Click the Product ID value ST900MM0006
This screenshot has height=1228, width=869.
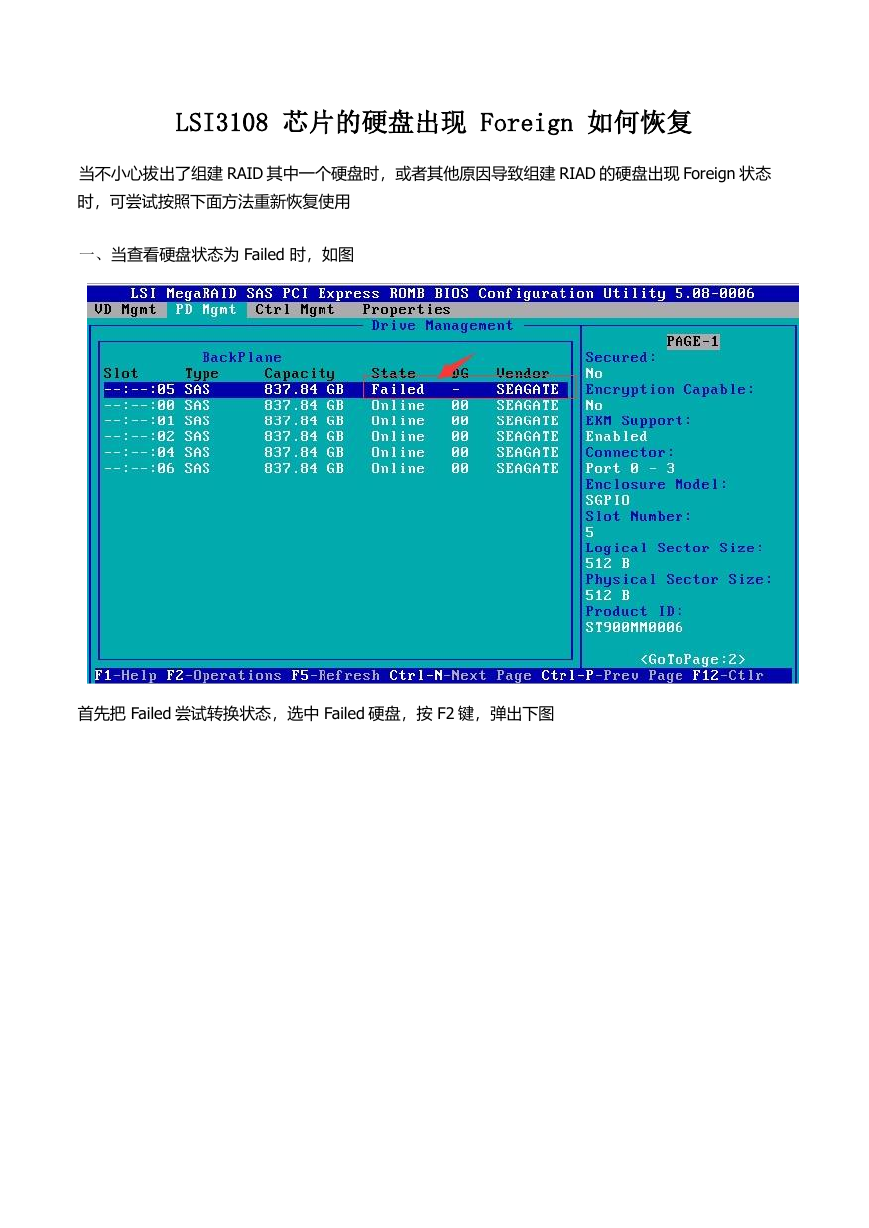tap(634, 627)
